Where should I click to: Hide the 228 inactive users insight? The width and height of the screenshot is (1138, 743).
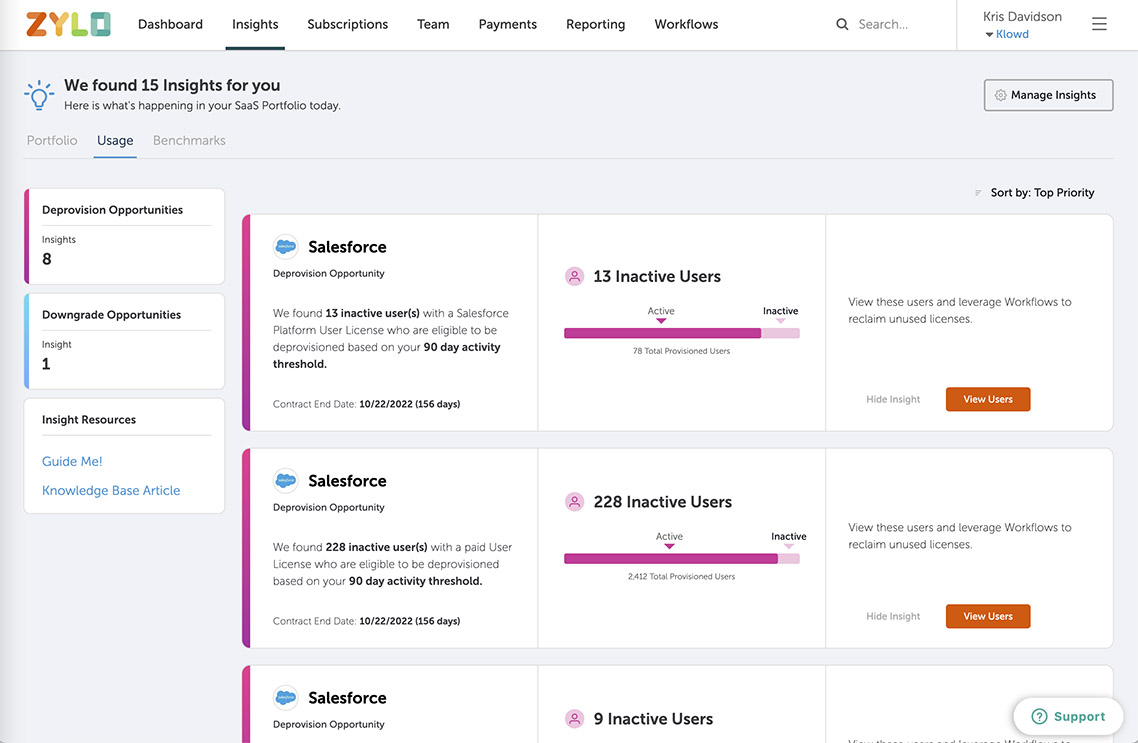[x=893, y=616]
